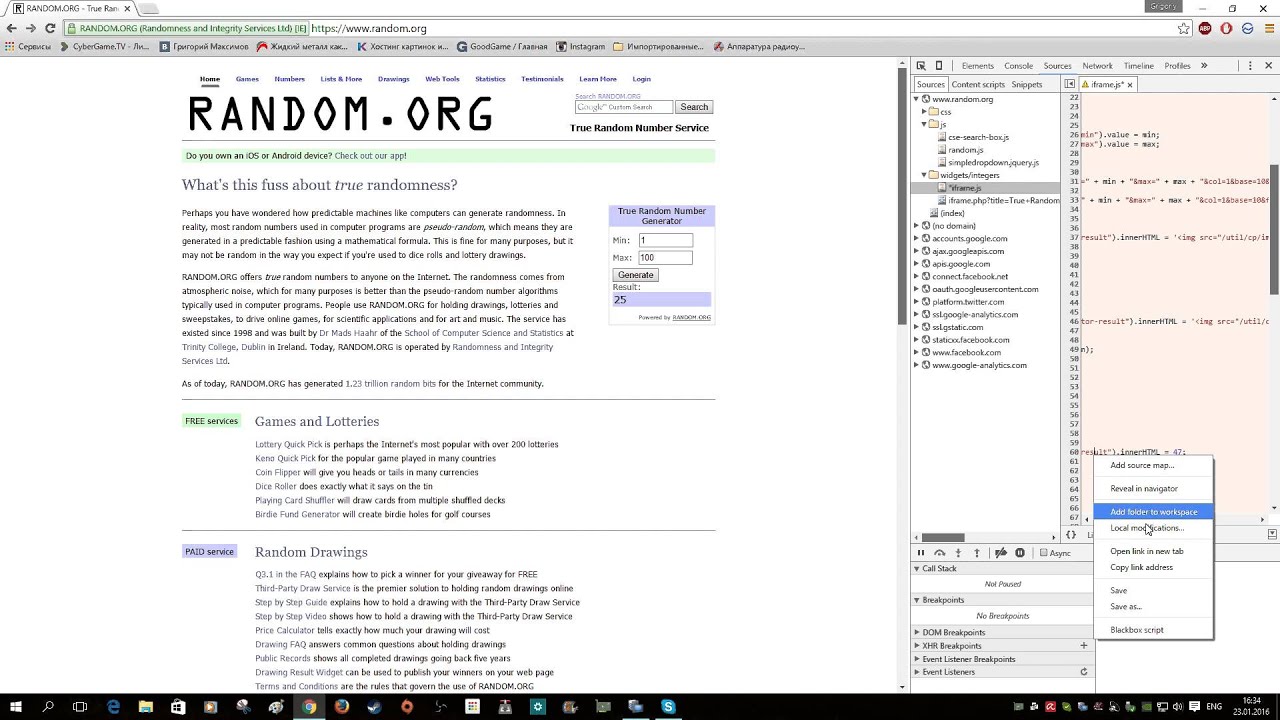Click the browser address bar URL
1280x720 pixels.
pos(369,29)
